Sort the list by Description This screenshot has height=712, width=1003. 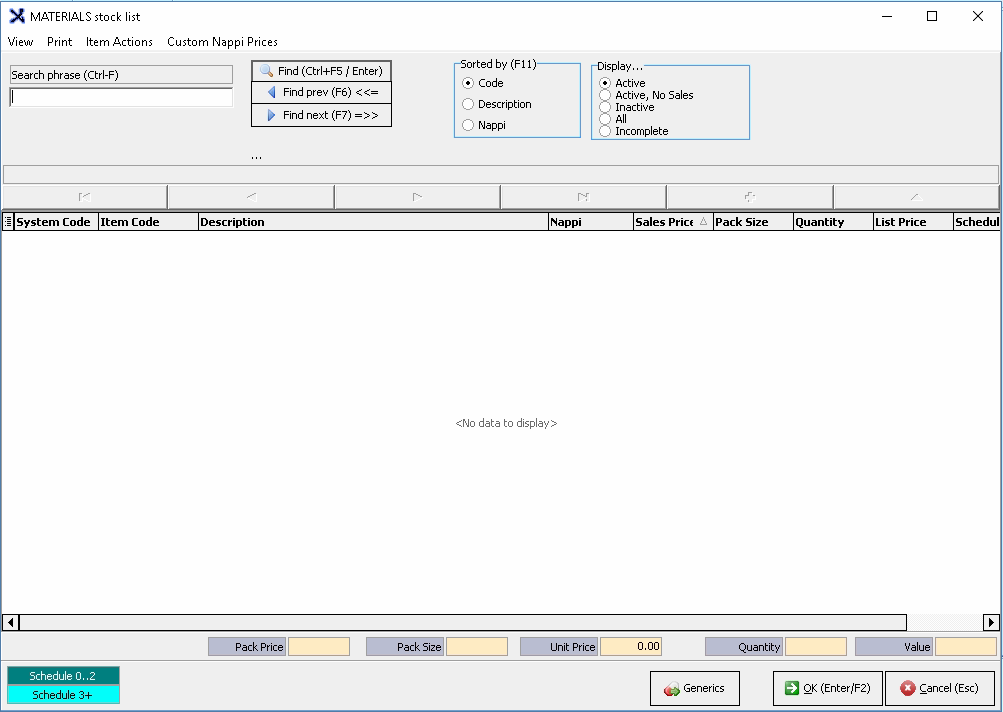click(468, 104)
